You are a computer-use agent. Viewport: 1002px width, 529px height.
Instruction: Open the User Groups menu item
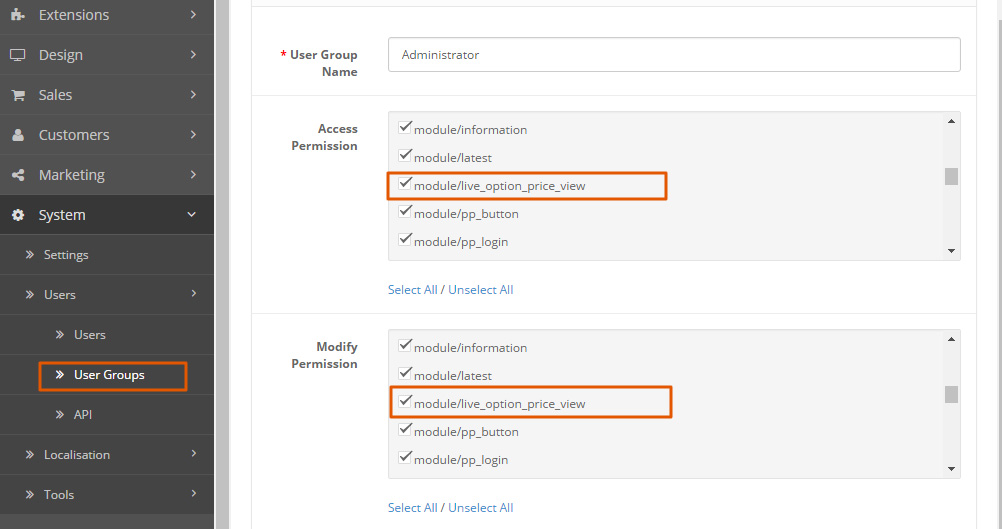(109, 375)
